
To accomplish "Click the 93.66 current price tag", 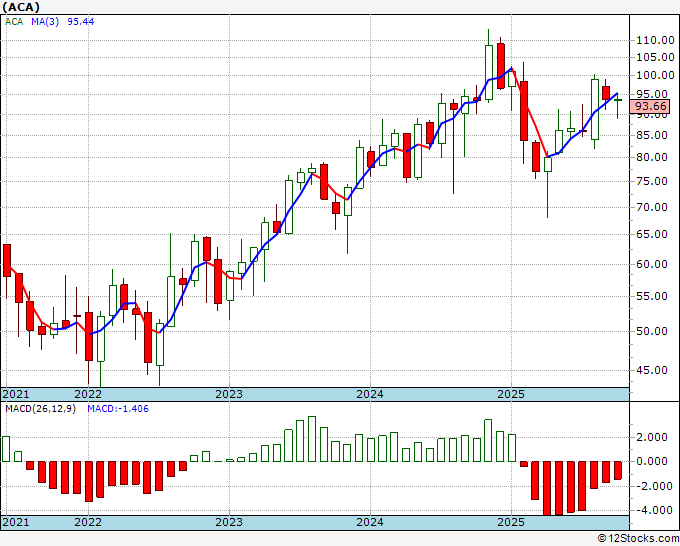I will [x=650, y=106].
